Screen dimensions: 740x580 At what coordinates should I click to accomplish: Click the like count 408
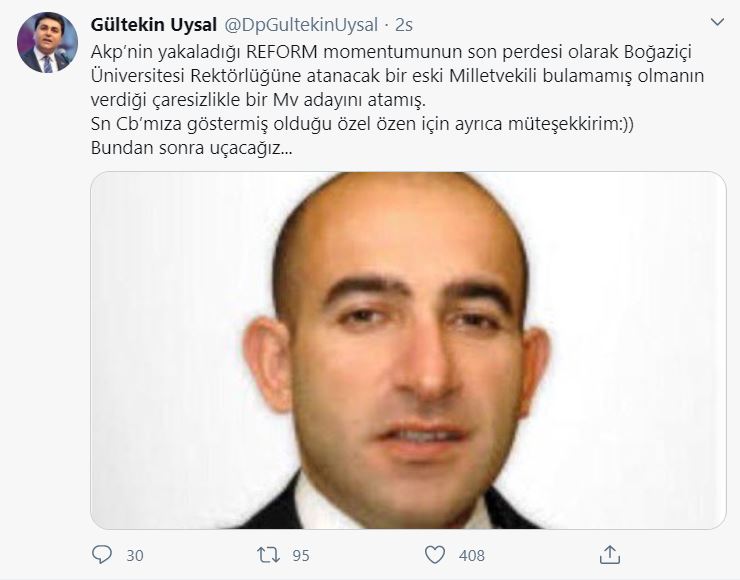coord(471,555)
